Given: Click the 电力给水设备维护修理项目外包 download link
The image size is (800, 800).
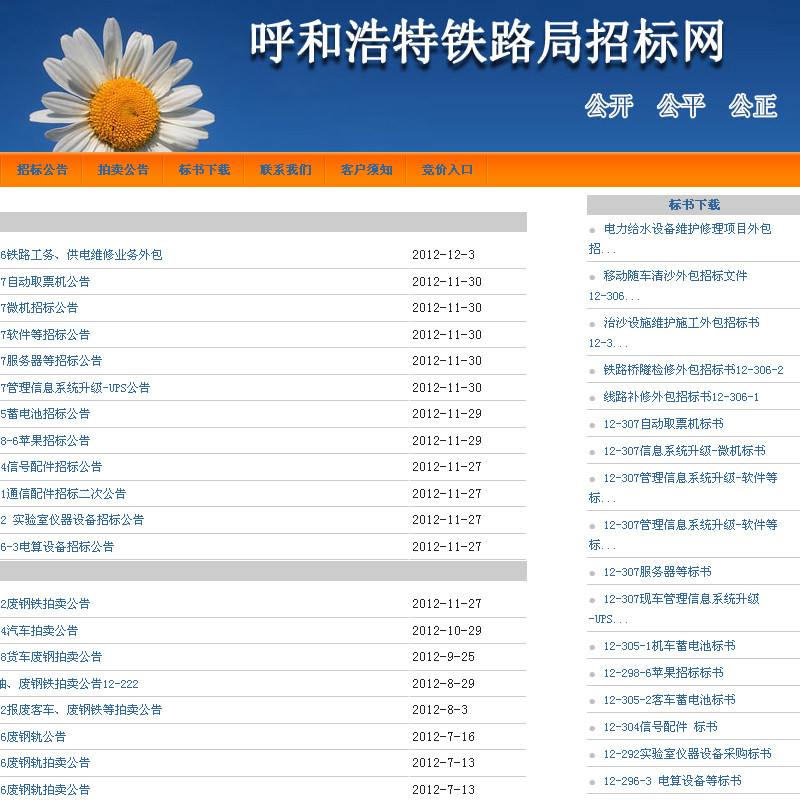Looking at the screenshot, I should 686,229.
